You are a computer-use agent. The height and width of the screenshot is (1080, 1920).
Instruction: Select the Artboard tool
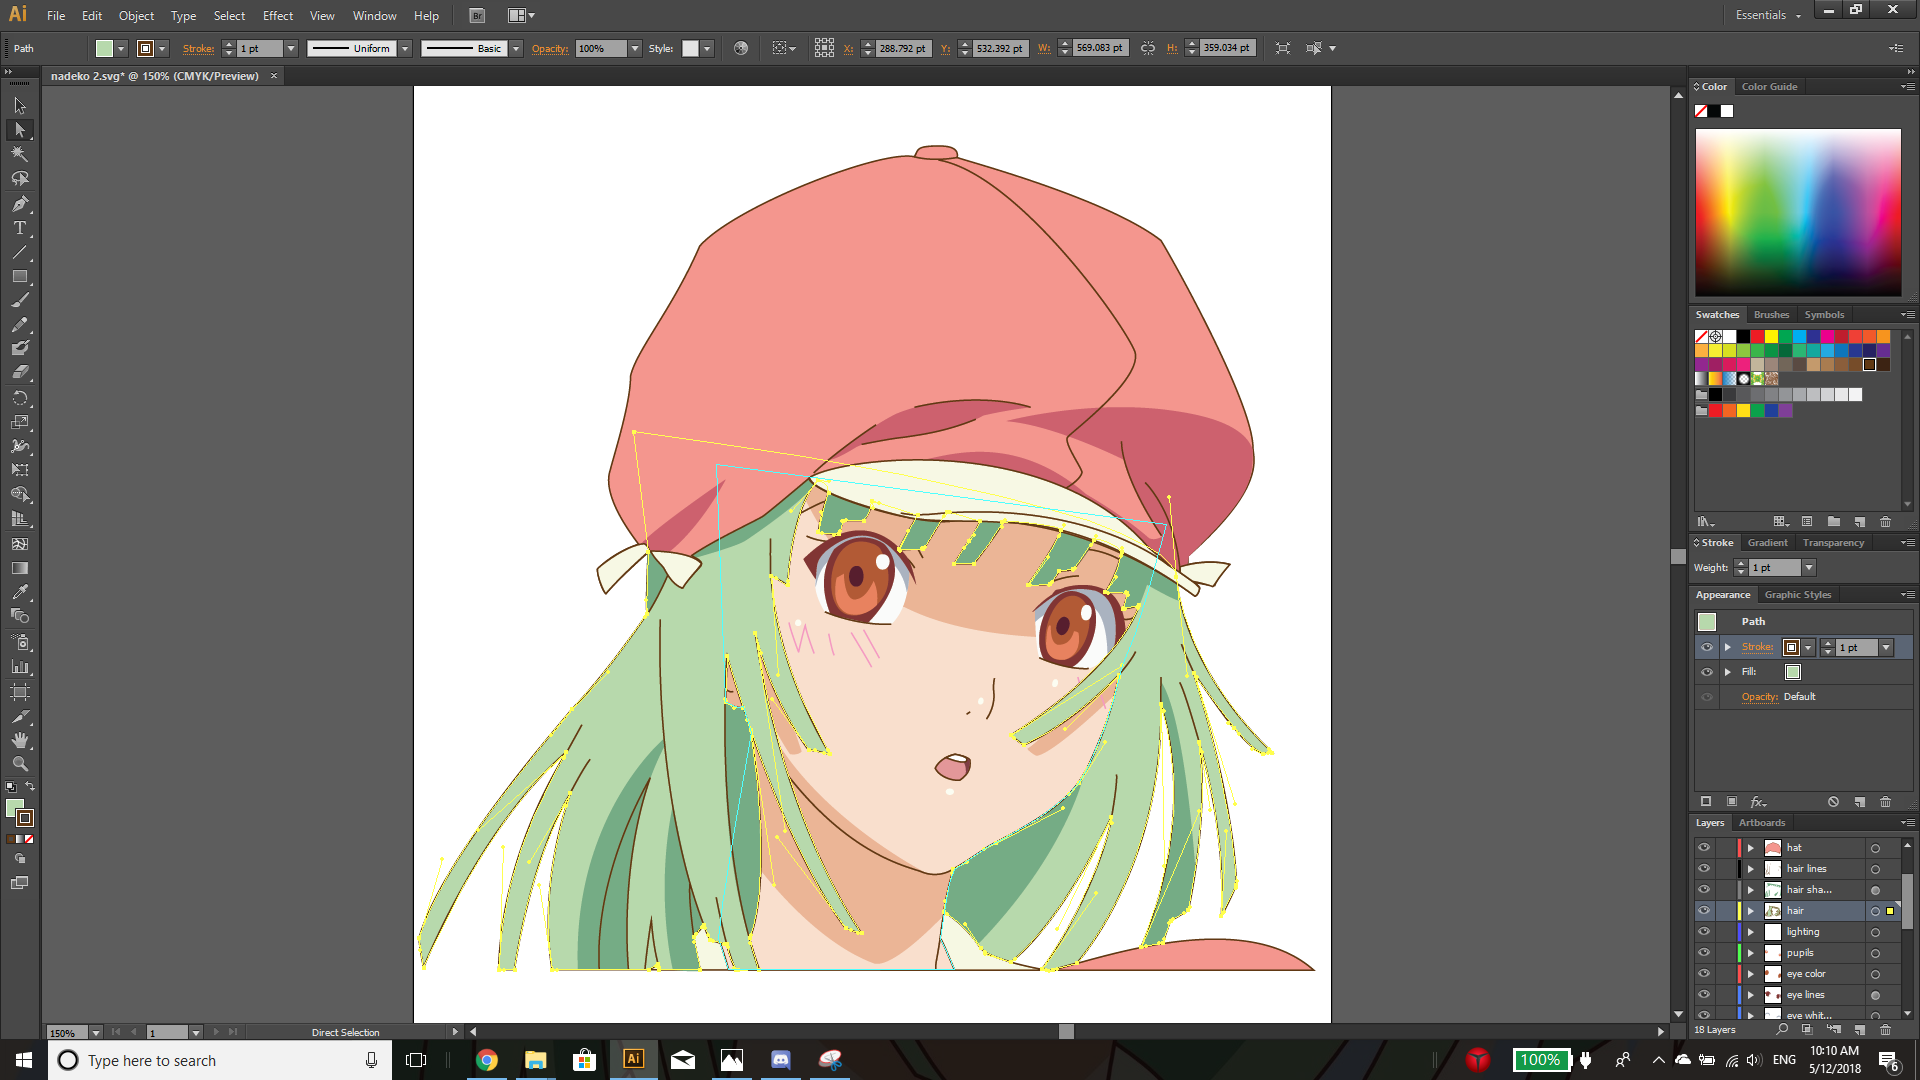(x=19, y=691)
